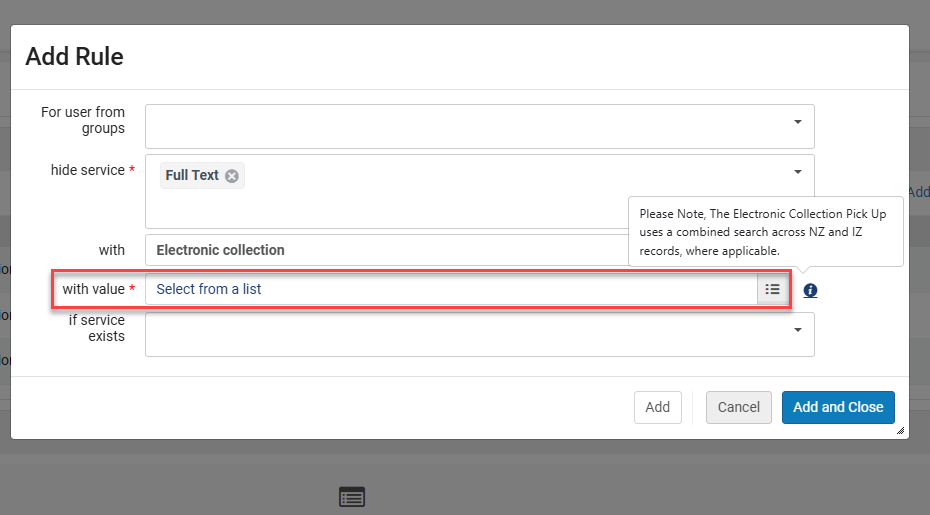Click the Add button

657,407
